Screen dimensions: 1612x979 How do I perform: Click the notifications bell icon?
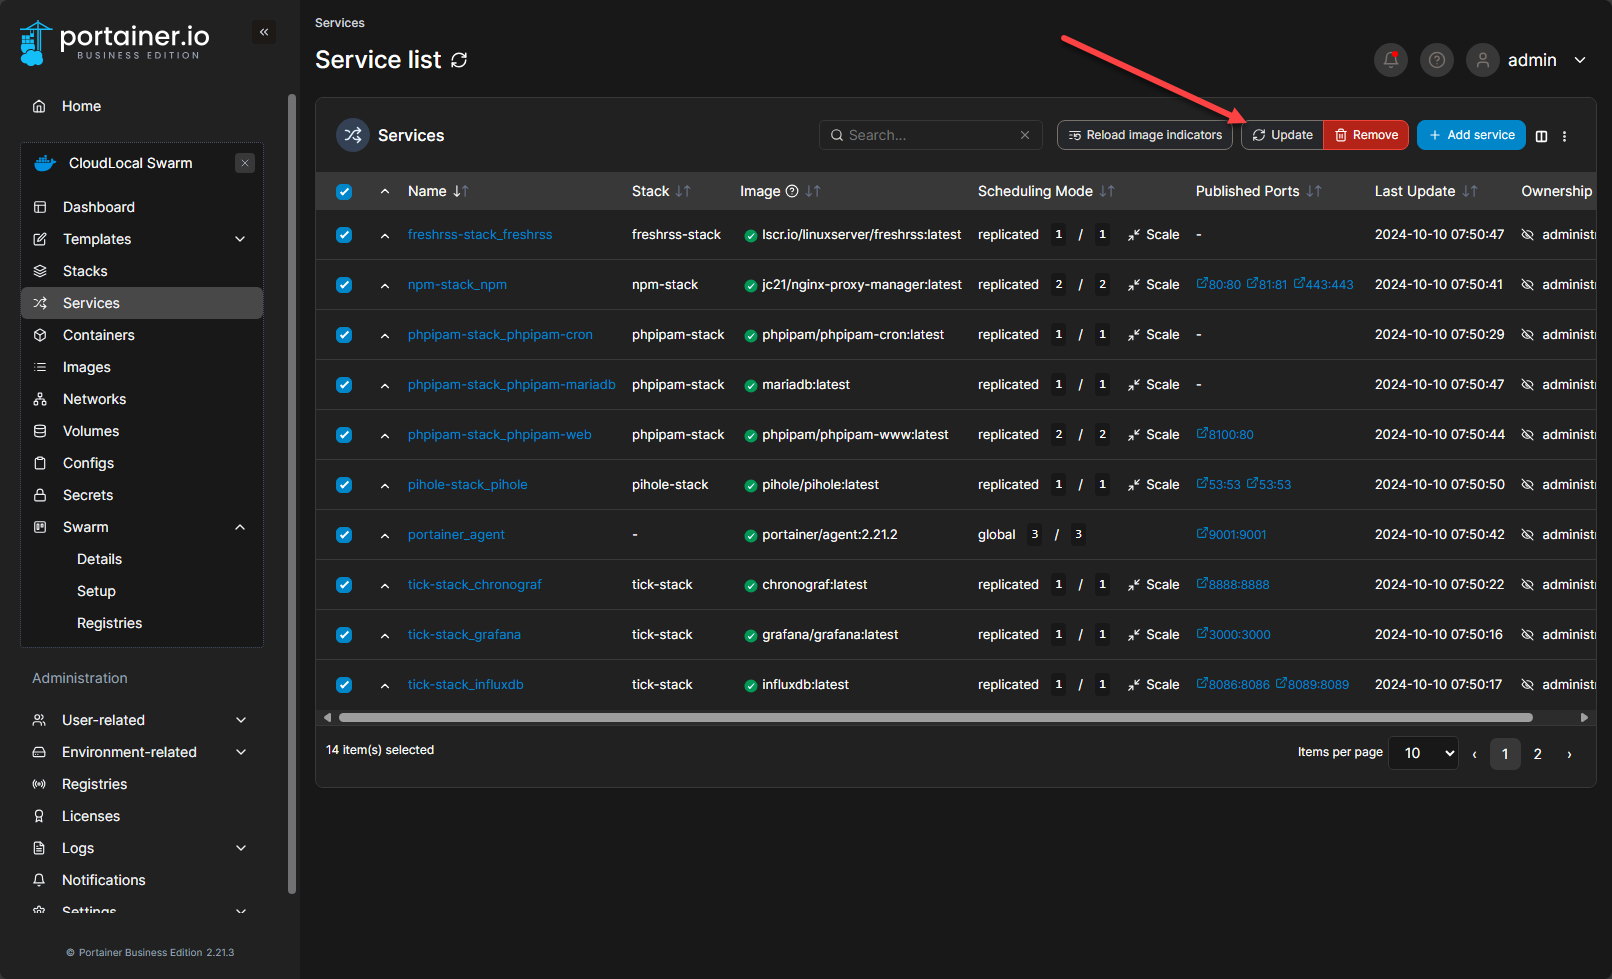click(x=1390, y=60)
